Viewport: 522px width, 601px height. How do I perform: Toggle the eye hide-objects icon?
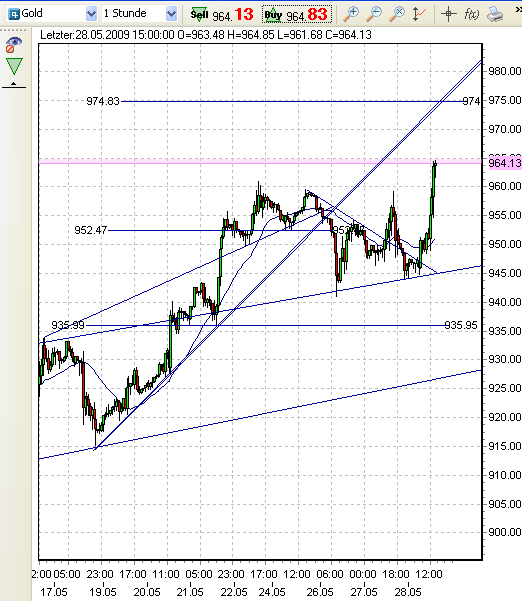pyautogui.click(x=13, y=45)
